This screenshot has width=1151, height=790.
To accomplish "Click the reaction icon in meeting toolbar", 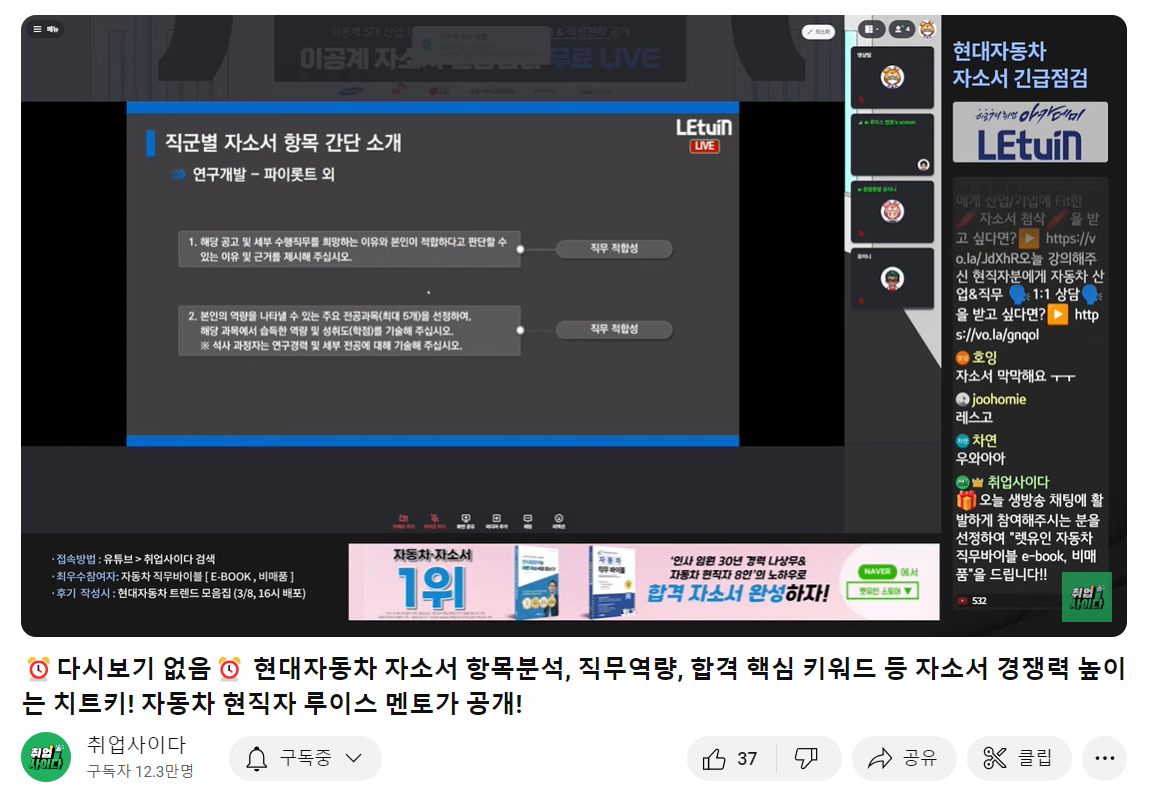I will click(x=559, y=520).
